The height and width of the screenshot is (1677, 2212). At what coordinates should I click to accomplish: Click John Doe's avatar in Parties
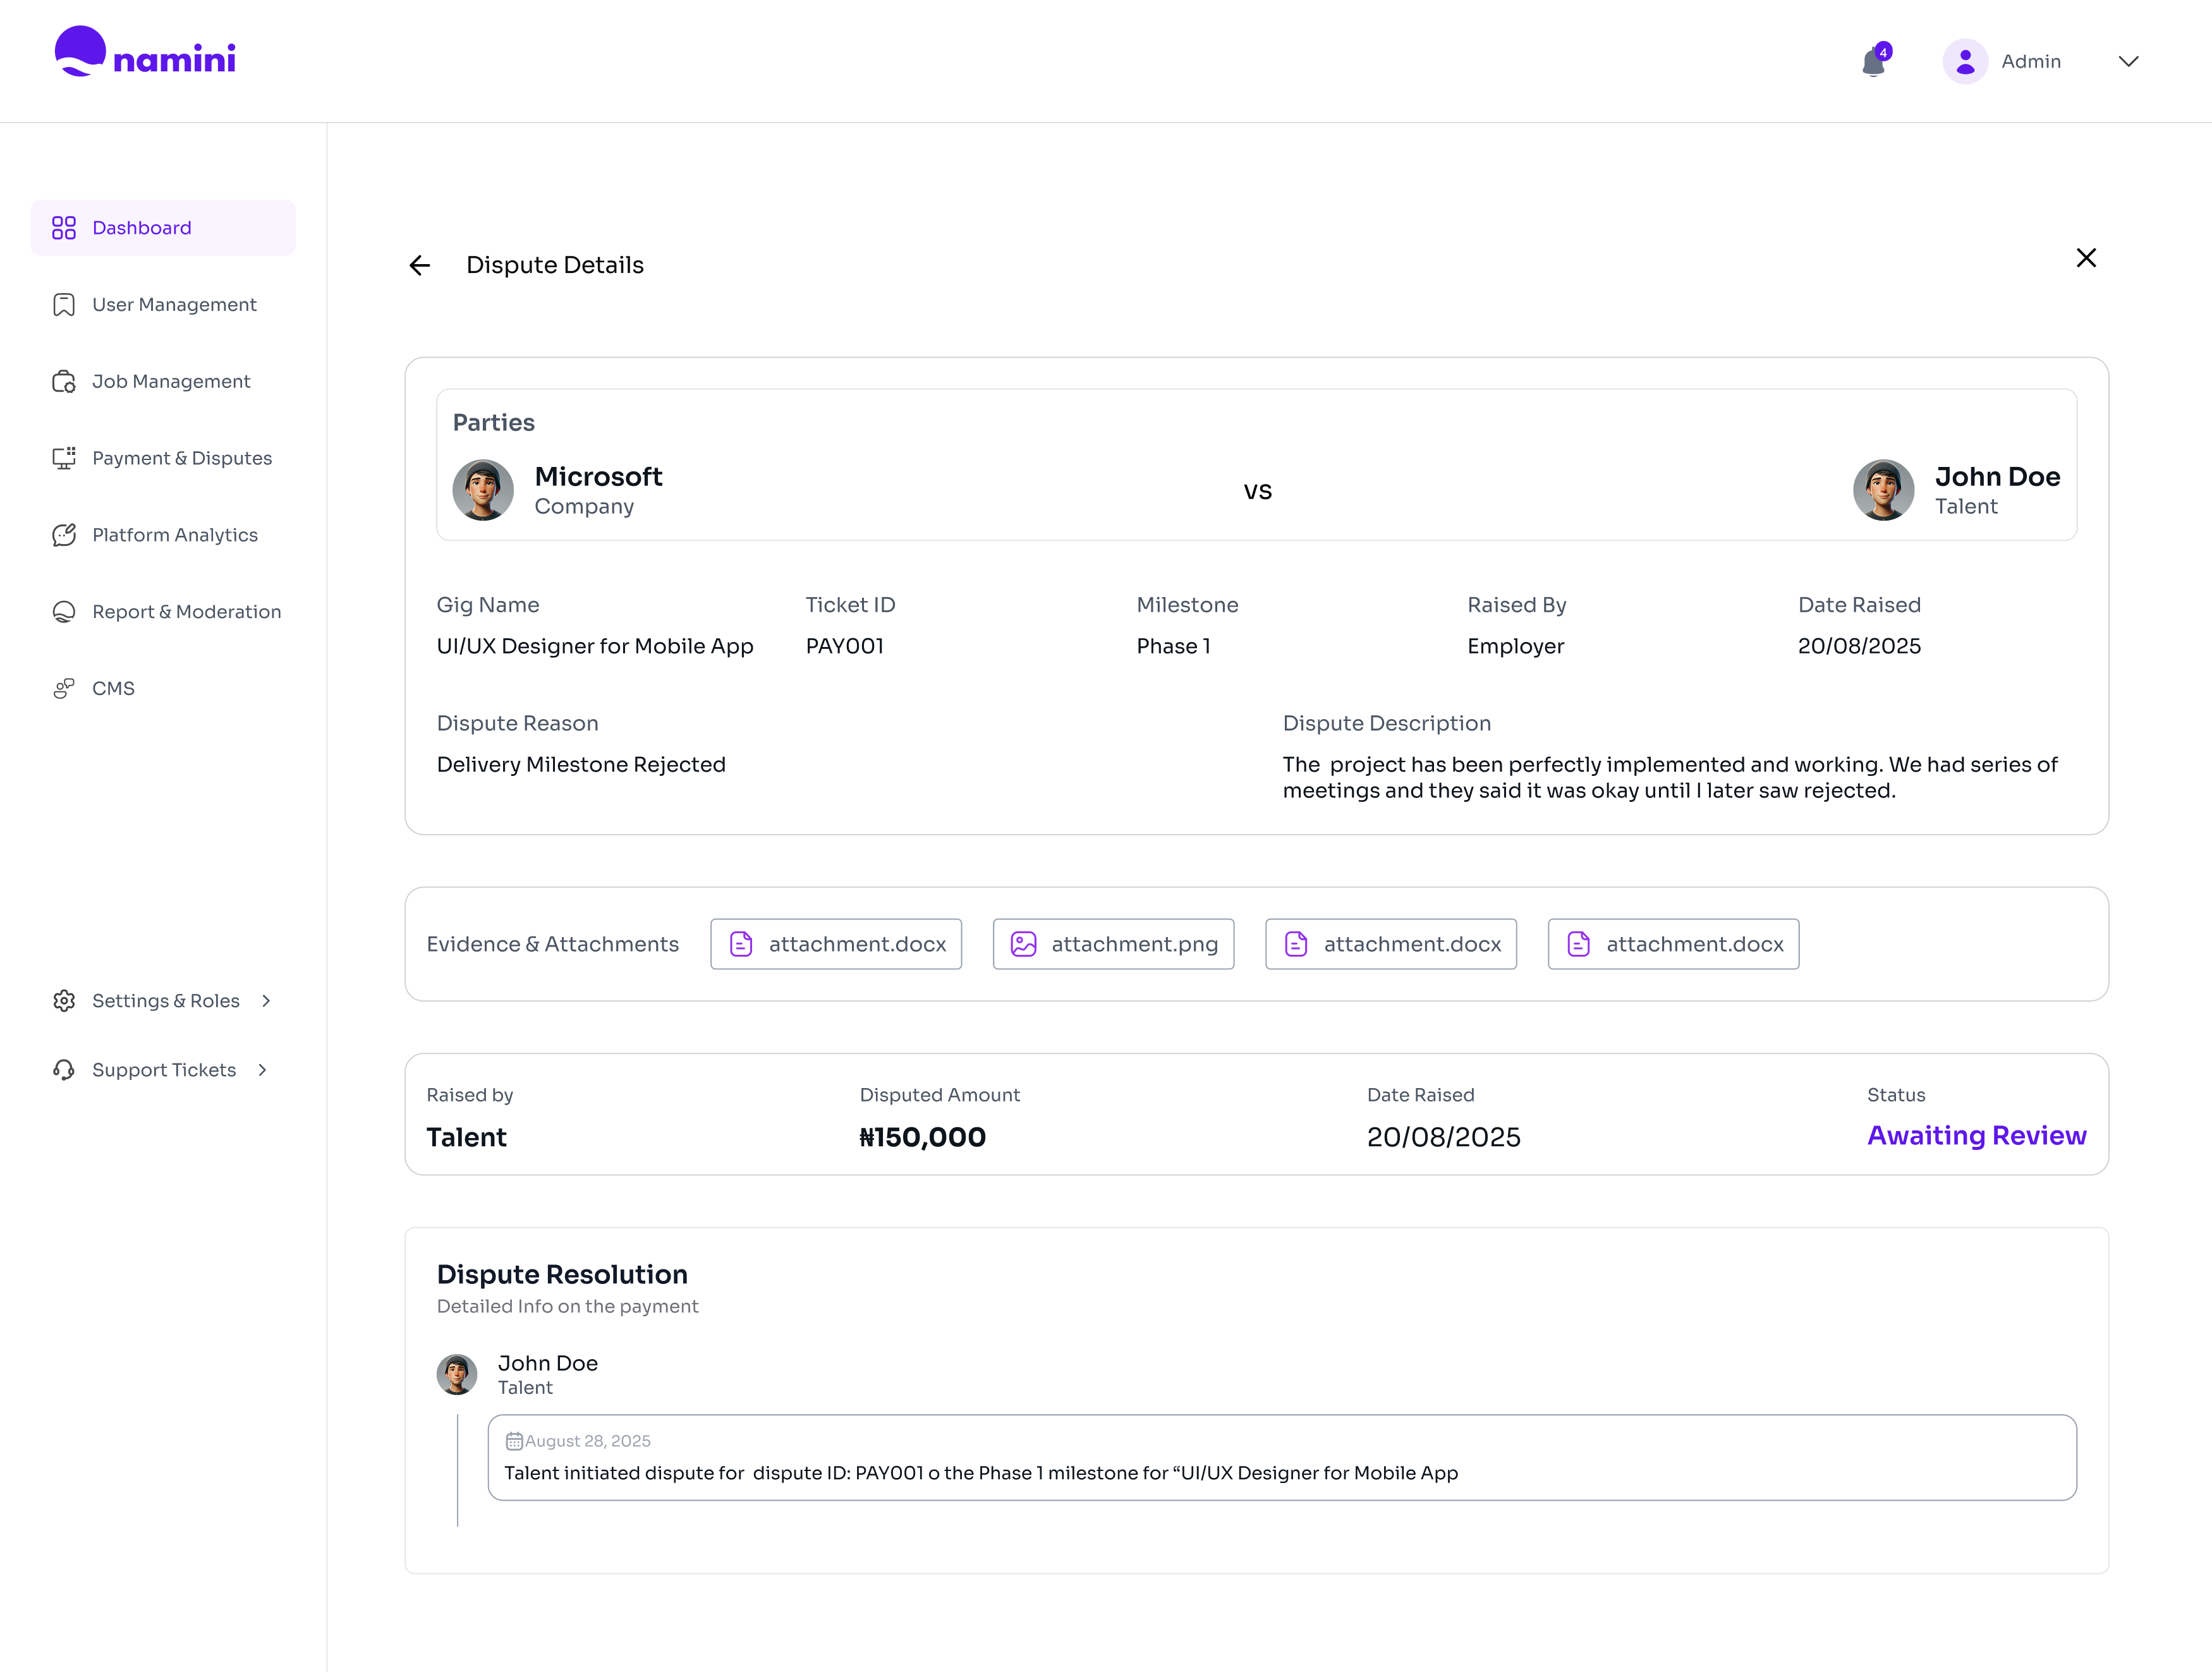click(x=1883, y=490)
